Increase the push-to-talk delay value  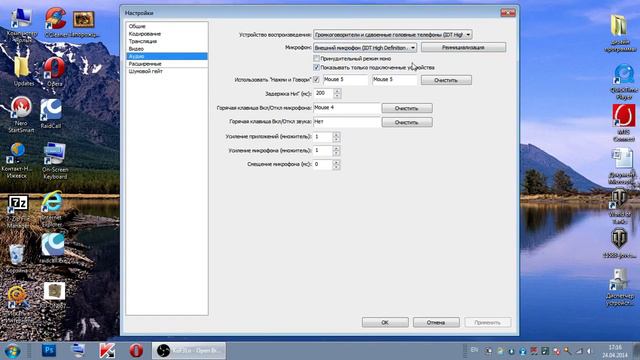(x=337, y=91)
